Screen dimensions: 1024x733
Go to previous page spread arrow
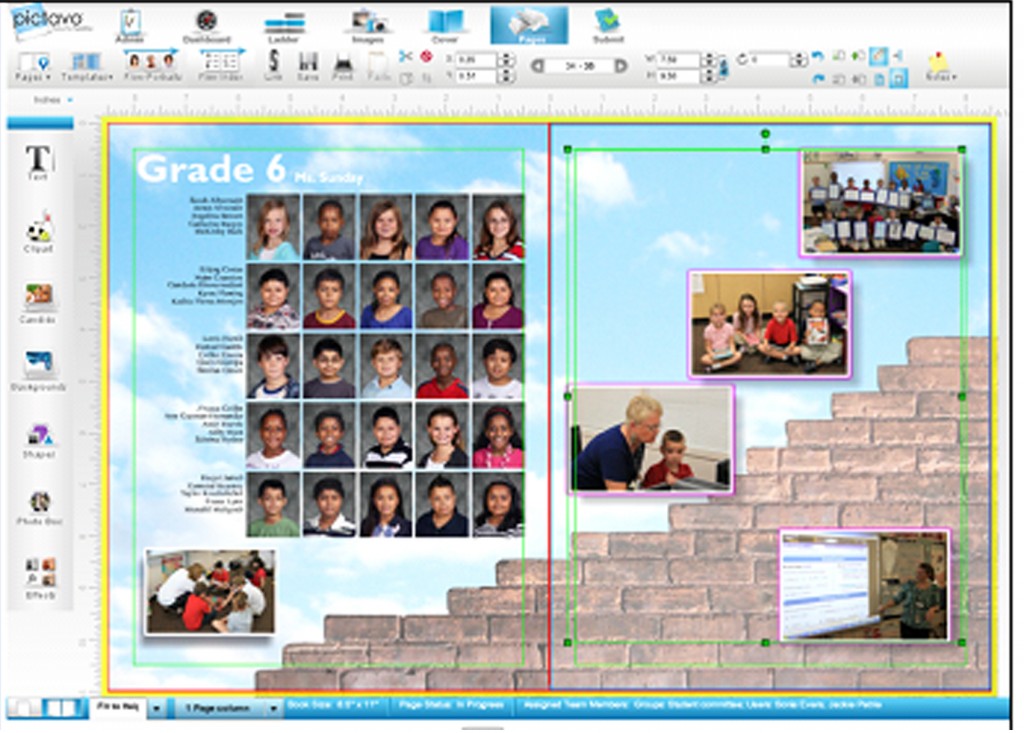pos(537,66)
